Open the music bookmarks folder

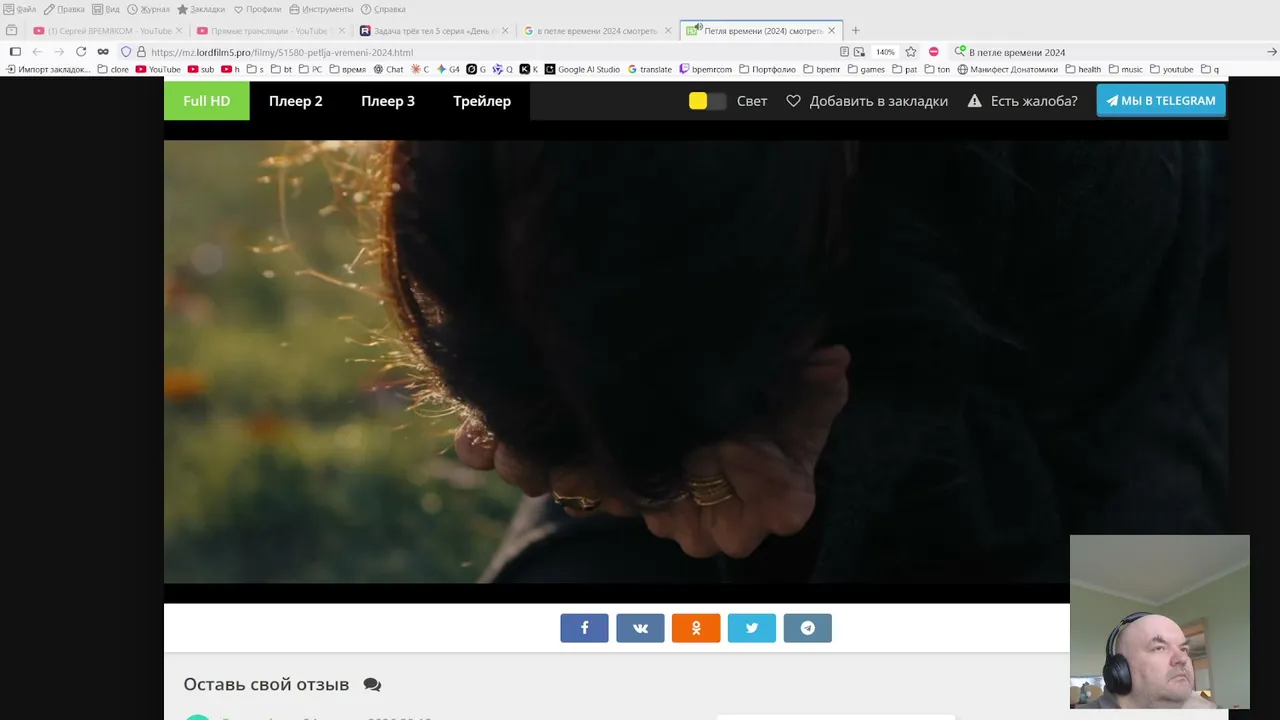tap(1125, 70)
